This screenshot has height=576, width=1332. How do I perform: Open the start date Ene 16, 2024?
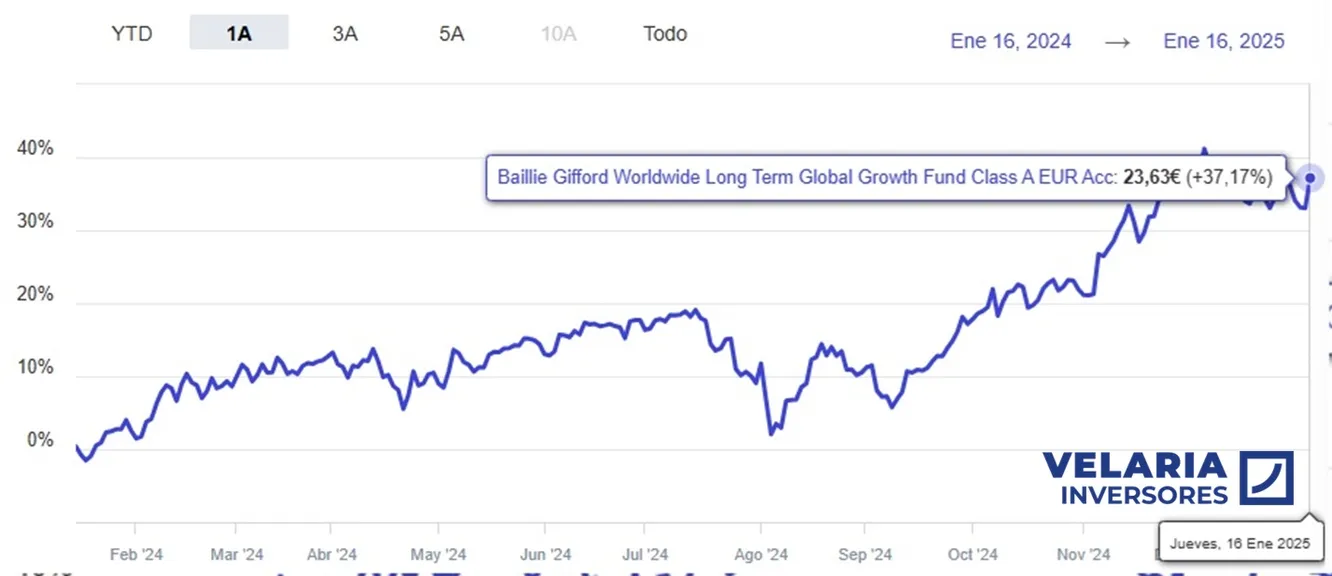point(1011,41)
